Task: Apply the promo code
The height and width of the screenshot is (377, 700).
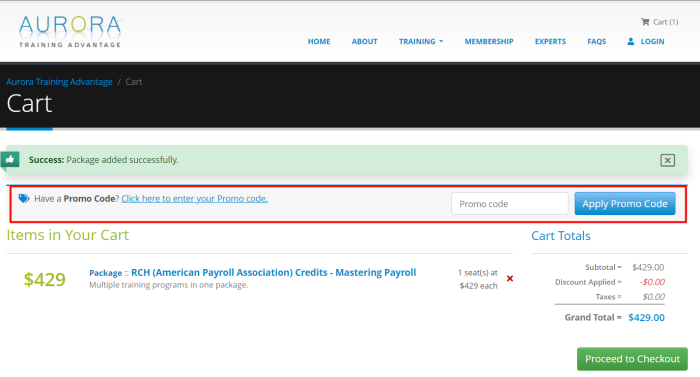Action: click(625, 204)
